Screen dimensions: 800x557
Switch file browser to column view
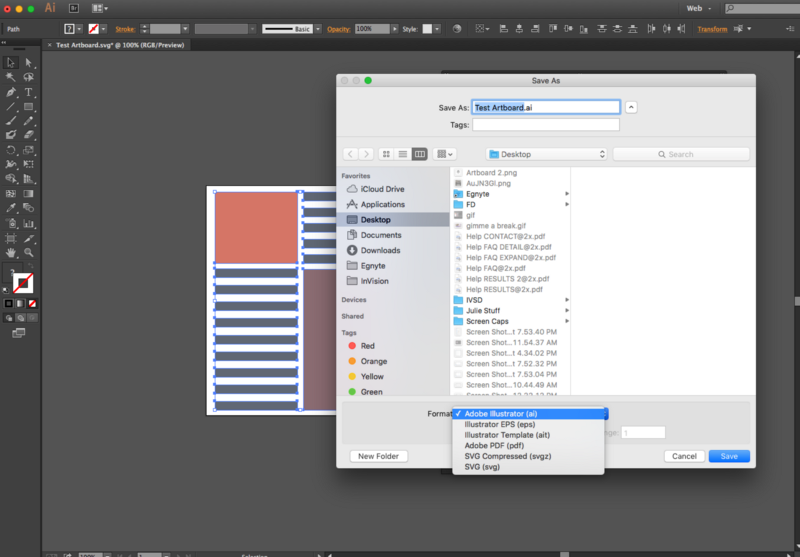click(x=419, y=154)
